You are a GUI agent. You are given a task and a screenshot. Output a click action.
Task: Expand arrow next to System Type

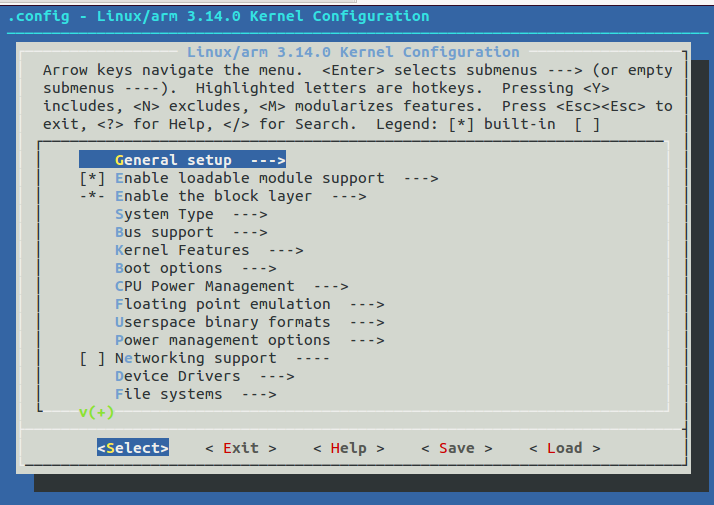[x=250, y=214]
